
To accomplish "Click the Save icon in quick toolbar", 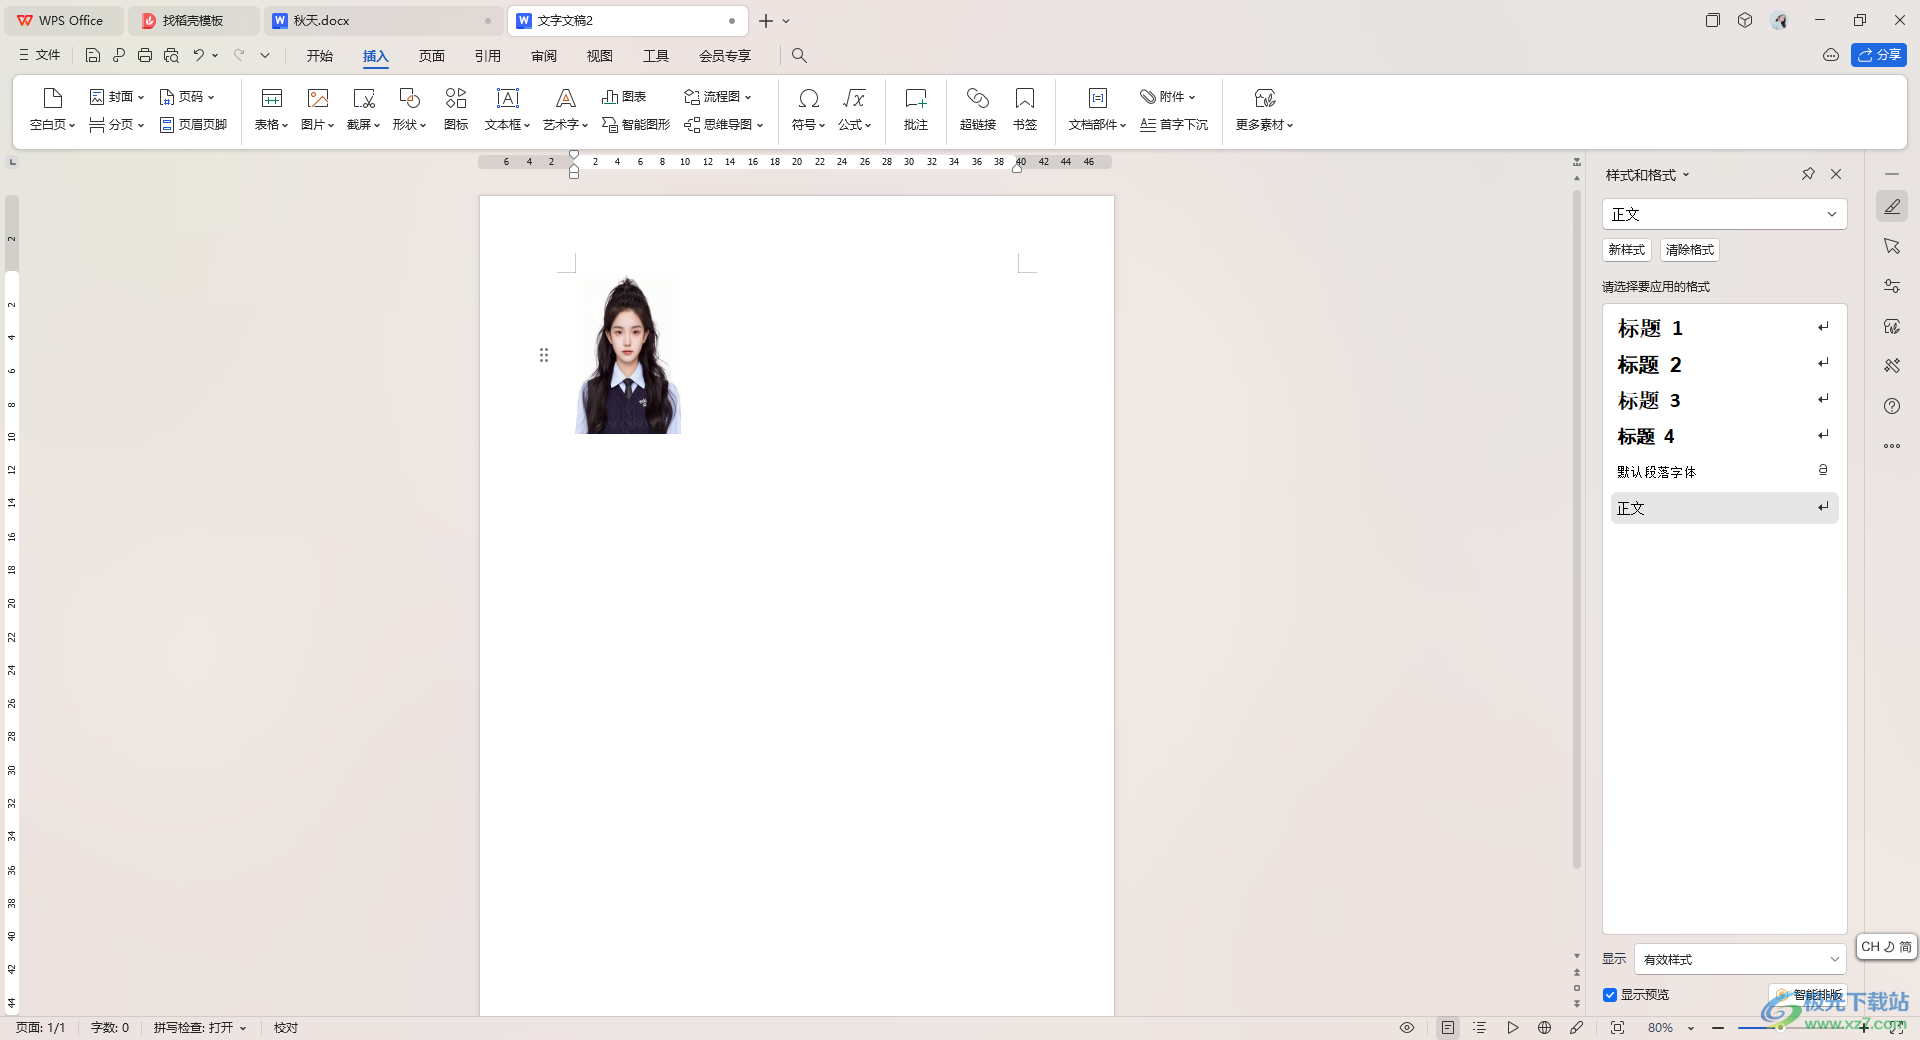I will click(93, 55).
